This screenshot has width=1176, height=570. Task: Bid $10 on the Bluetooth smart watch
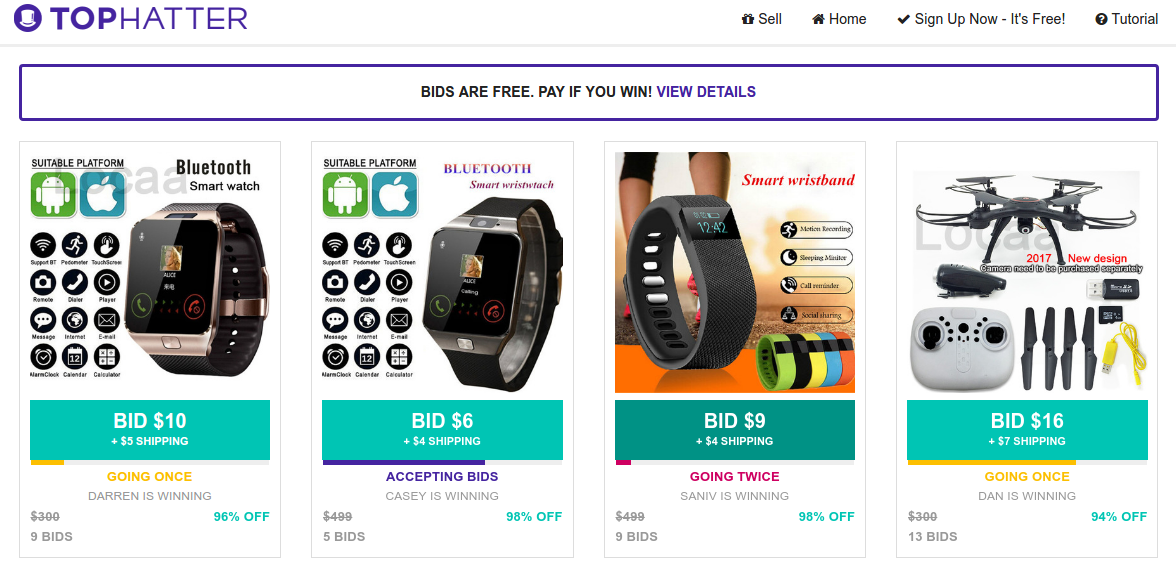pos(150,430)
